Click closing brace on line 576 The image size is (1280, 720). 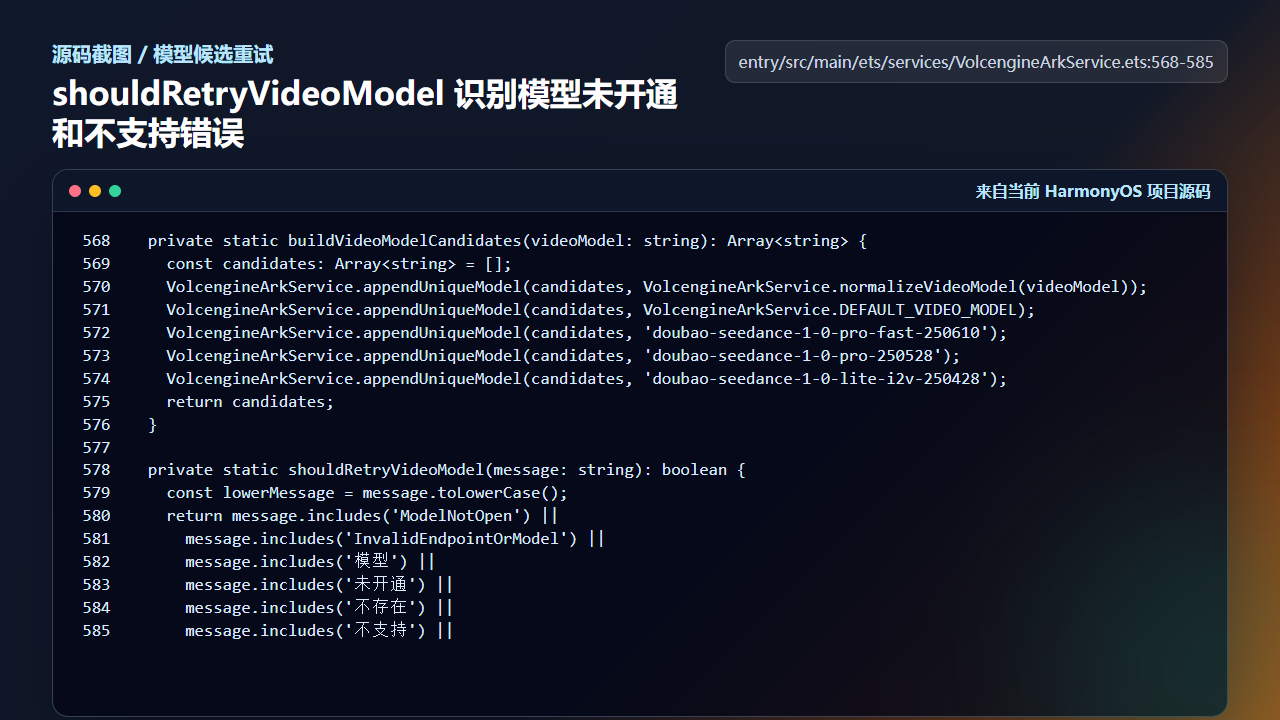[153, 425]
